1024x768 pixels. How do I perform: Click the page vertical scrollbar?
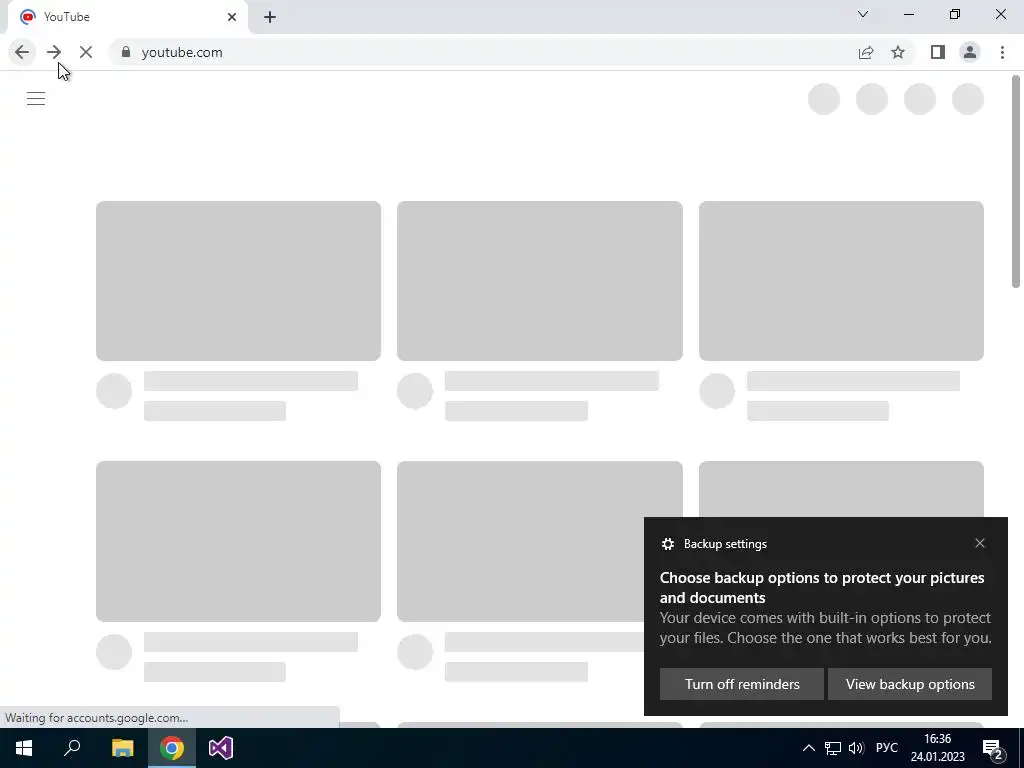tap(1016, 182)
